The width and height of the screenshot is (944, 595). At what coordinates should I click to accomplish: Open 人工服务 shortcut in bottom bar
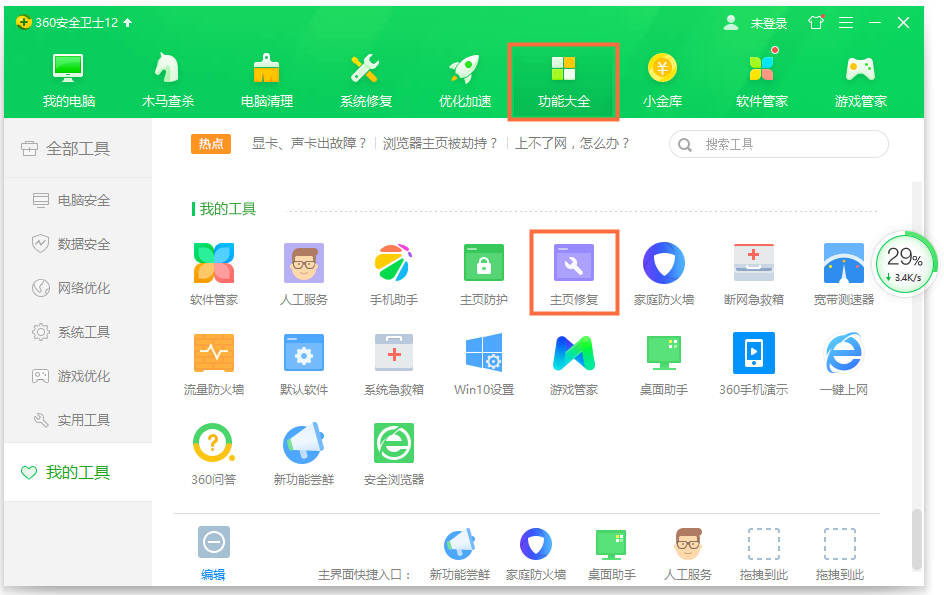pyautogui.click(x=688, y=555)
